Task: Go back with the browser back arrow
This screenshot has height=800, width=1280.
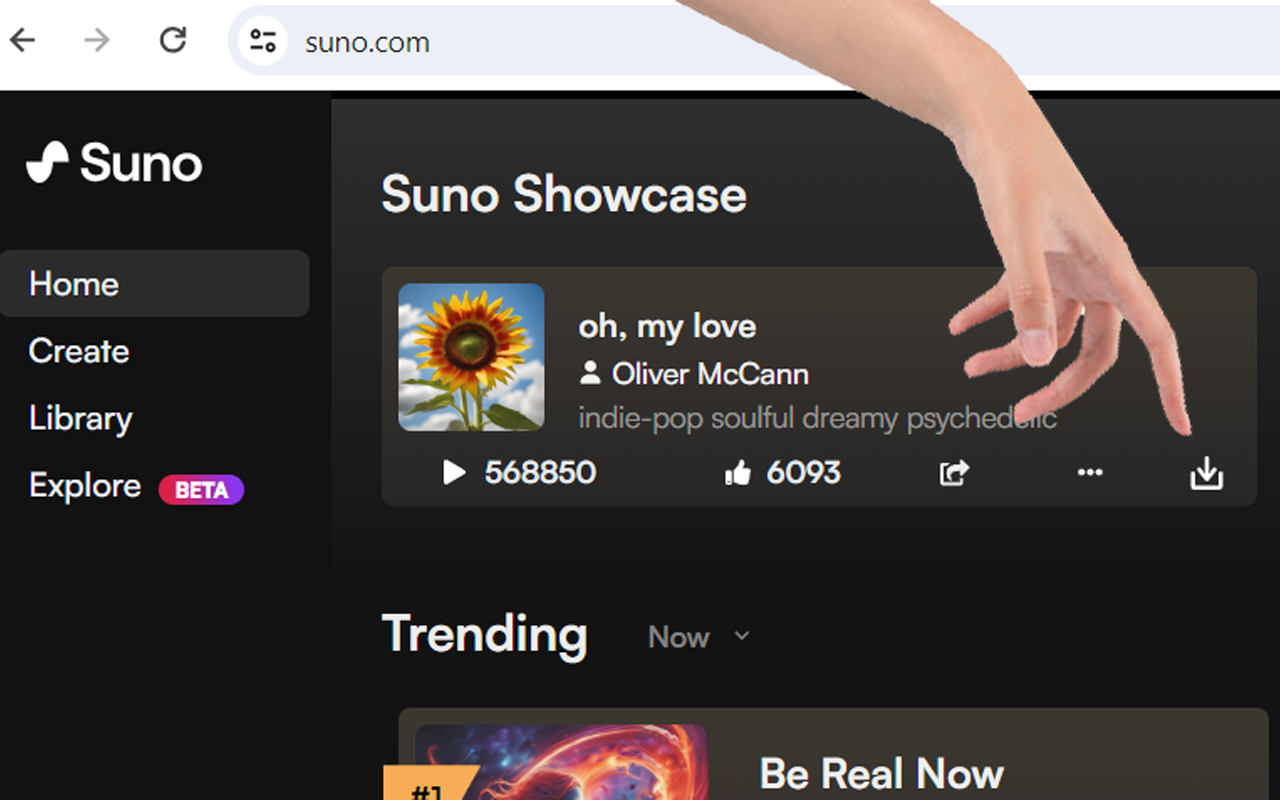Action: [x=23, y=41]
